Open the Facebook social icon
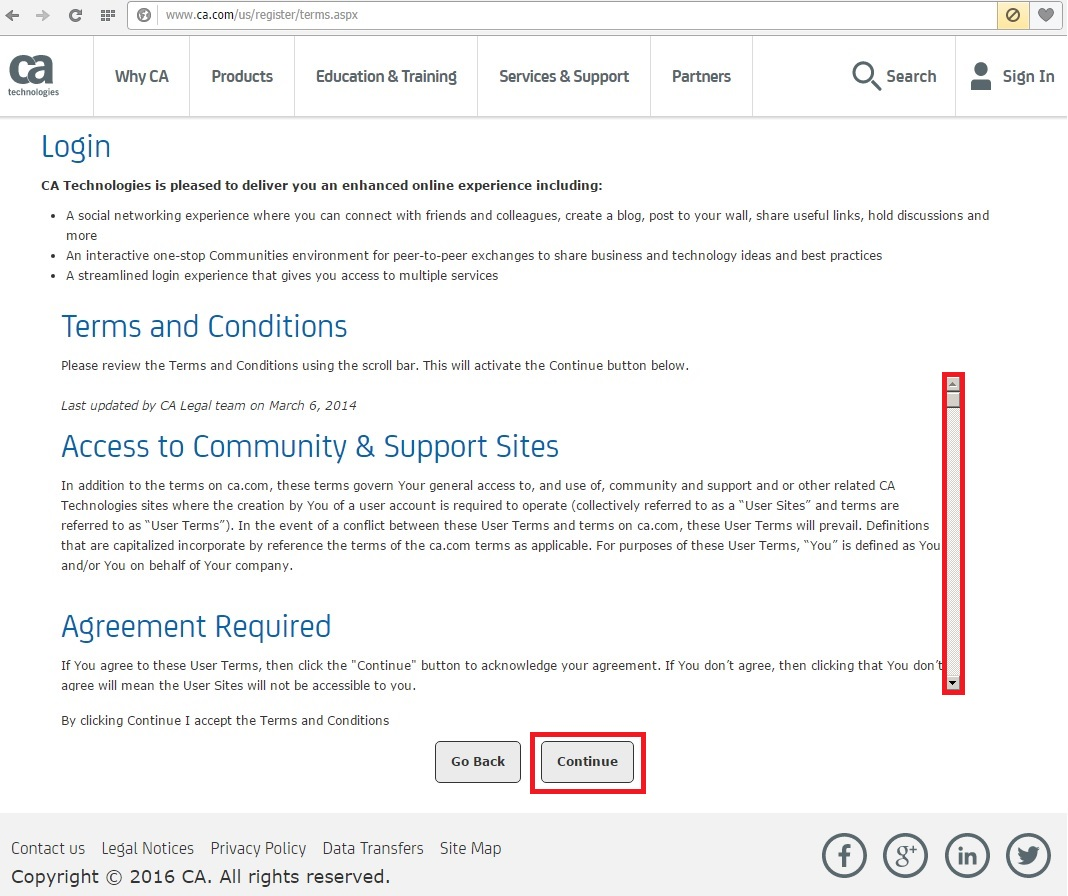Screen dimensions: 1068x896 click(845, 855)
